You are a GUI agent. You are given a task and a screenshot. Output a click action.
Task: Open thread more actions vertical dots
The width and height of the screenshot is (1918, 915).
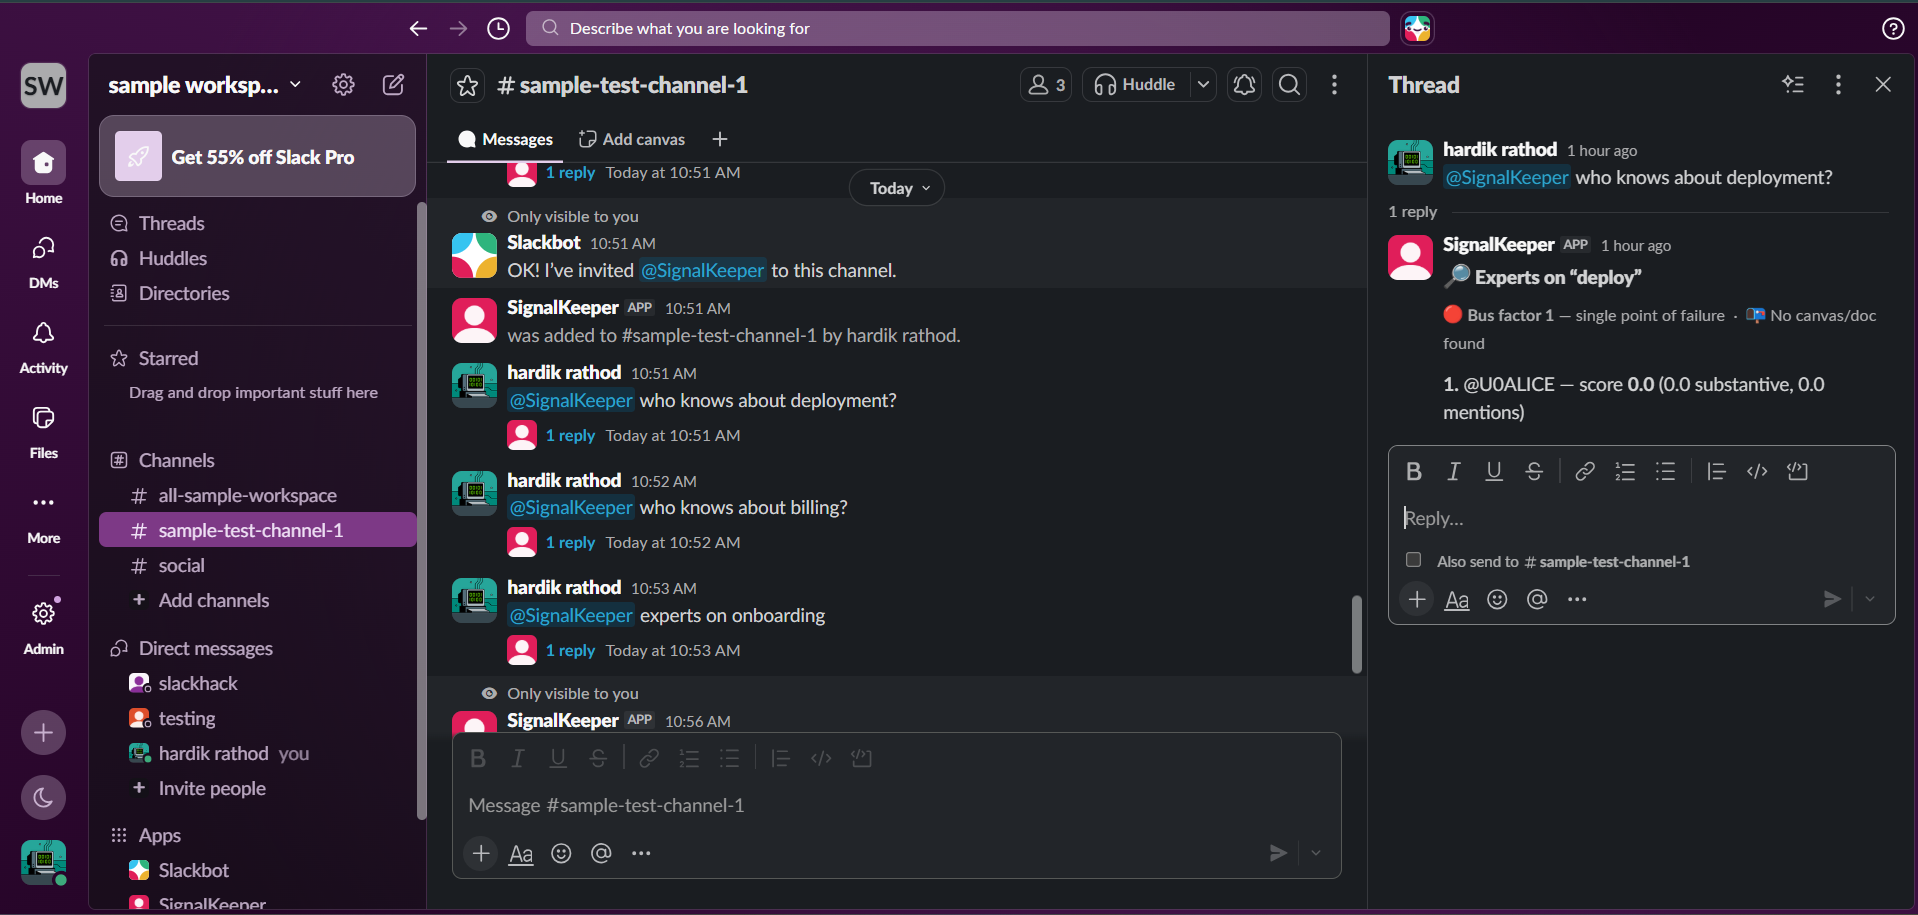point(1838,85)
